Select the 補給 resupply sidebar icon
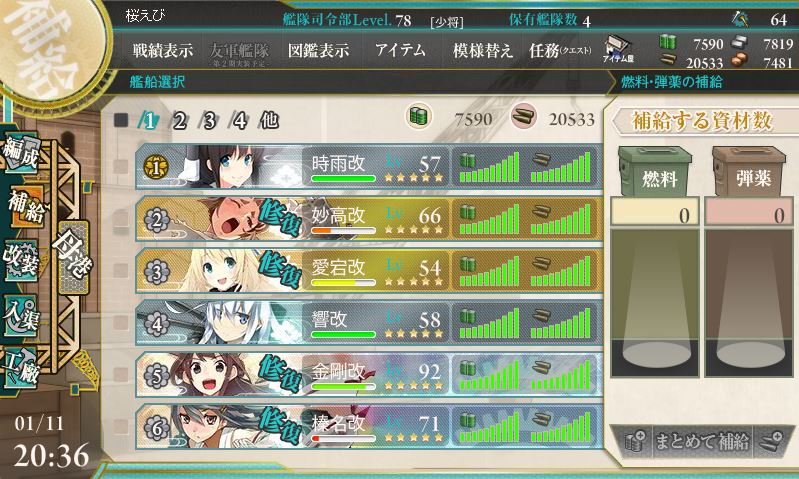This screenshot has height=479, width=799. click(x=25, y=207)
